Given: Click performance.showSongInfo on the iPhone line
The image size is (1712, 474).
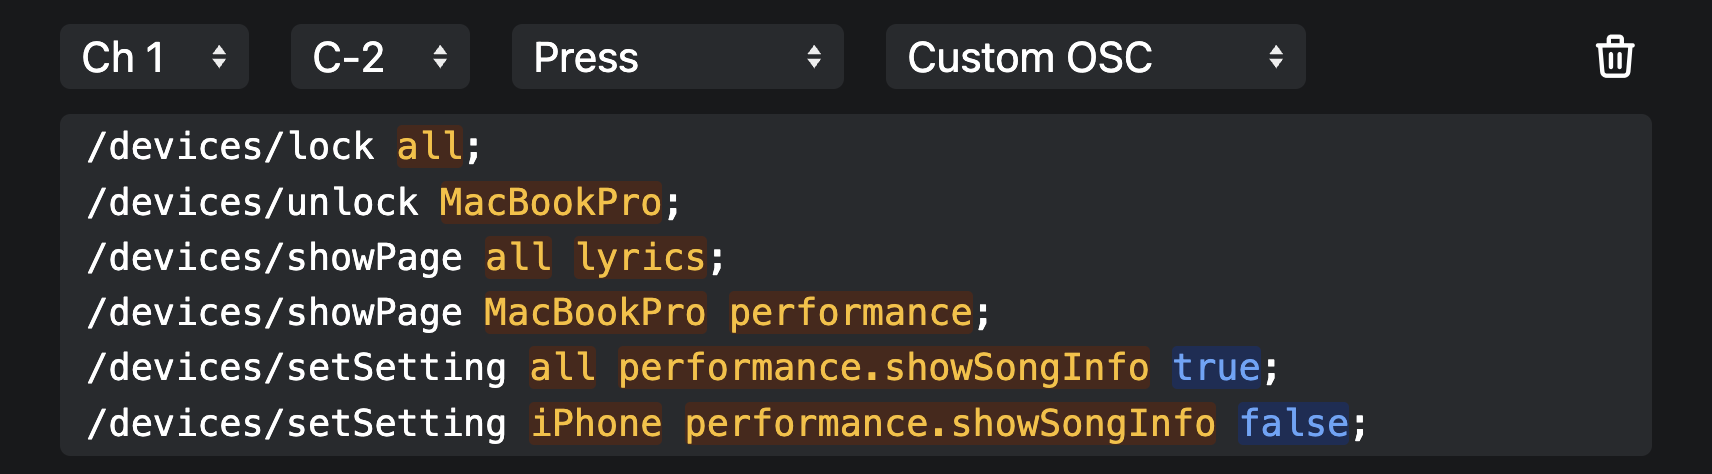Looking at the screenshot, I should (x=949, y=424).
